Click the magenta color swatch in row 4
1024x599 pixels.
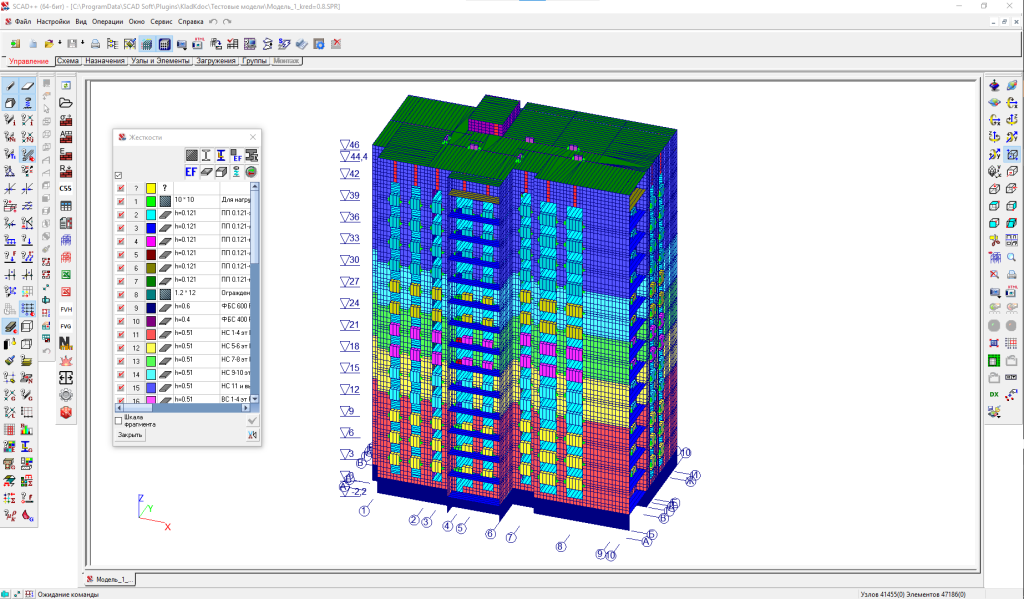(150, 241)
